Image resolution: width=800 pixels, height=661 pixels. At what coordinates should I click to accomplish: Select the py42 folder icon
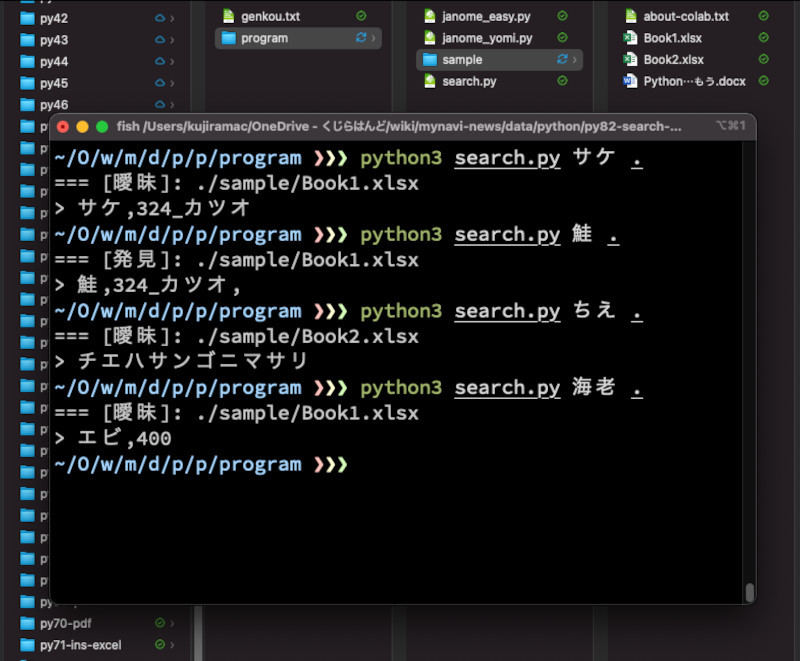pos(27,18)
